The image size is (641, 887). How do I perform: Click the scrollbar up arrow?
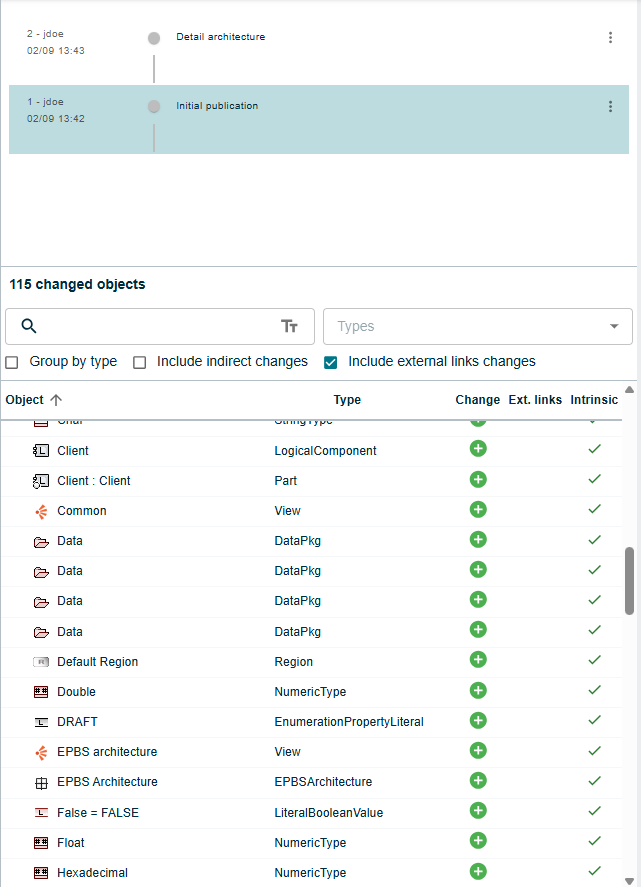pyautogui.click(x=629, y=390)
